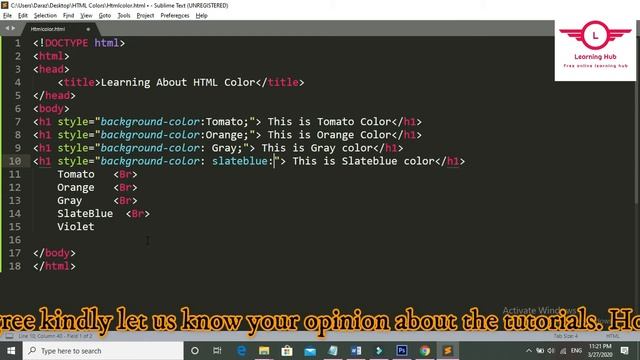Click the closing html tag on line 18
The width and height of the screenshot is (640, 360).
tap(54, 266)
